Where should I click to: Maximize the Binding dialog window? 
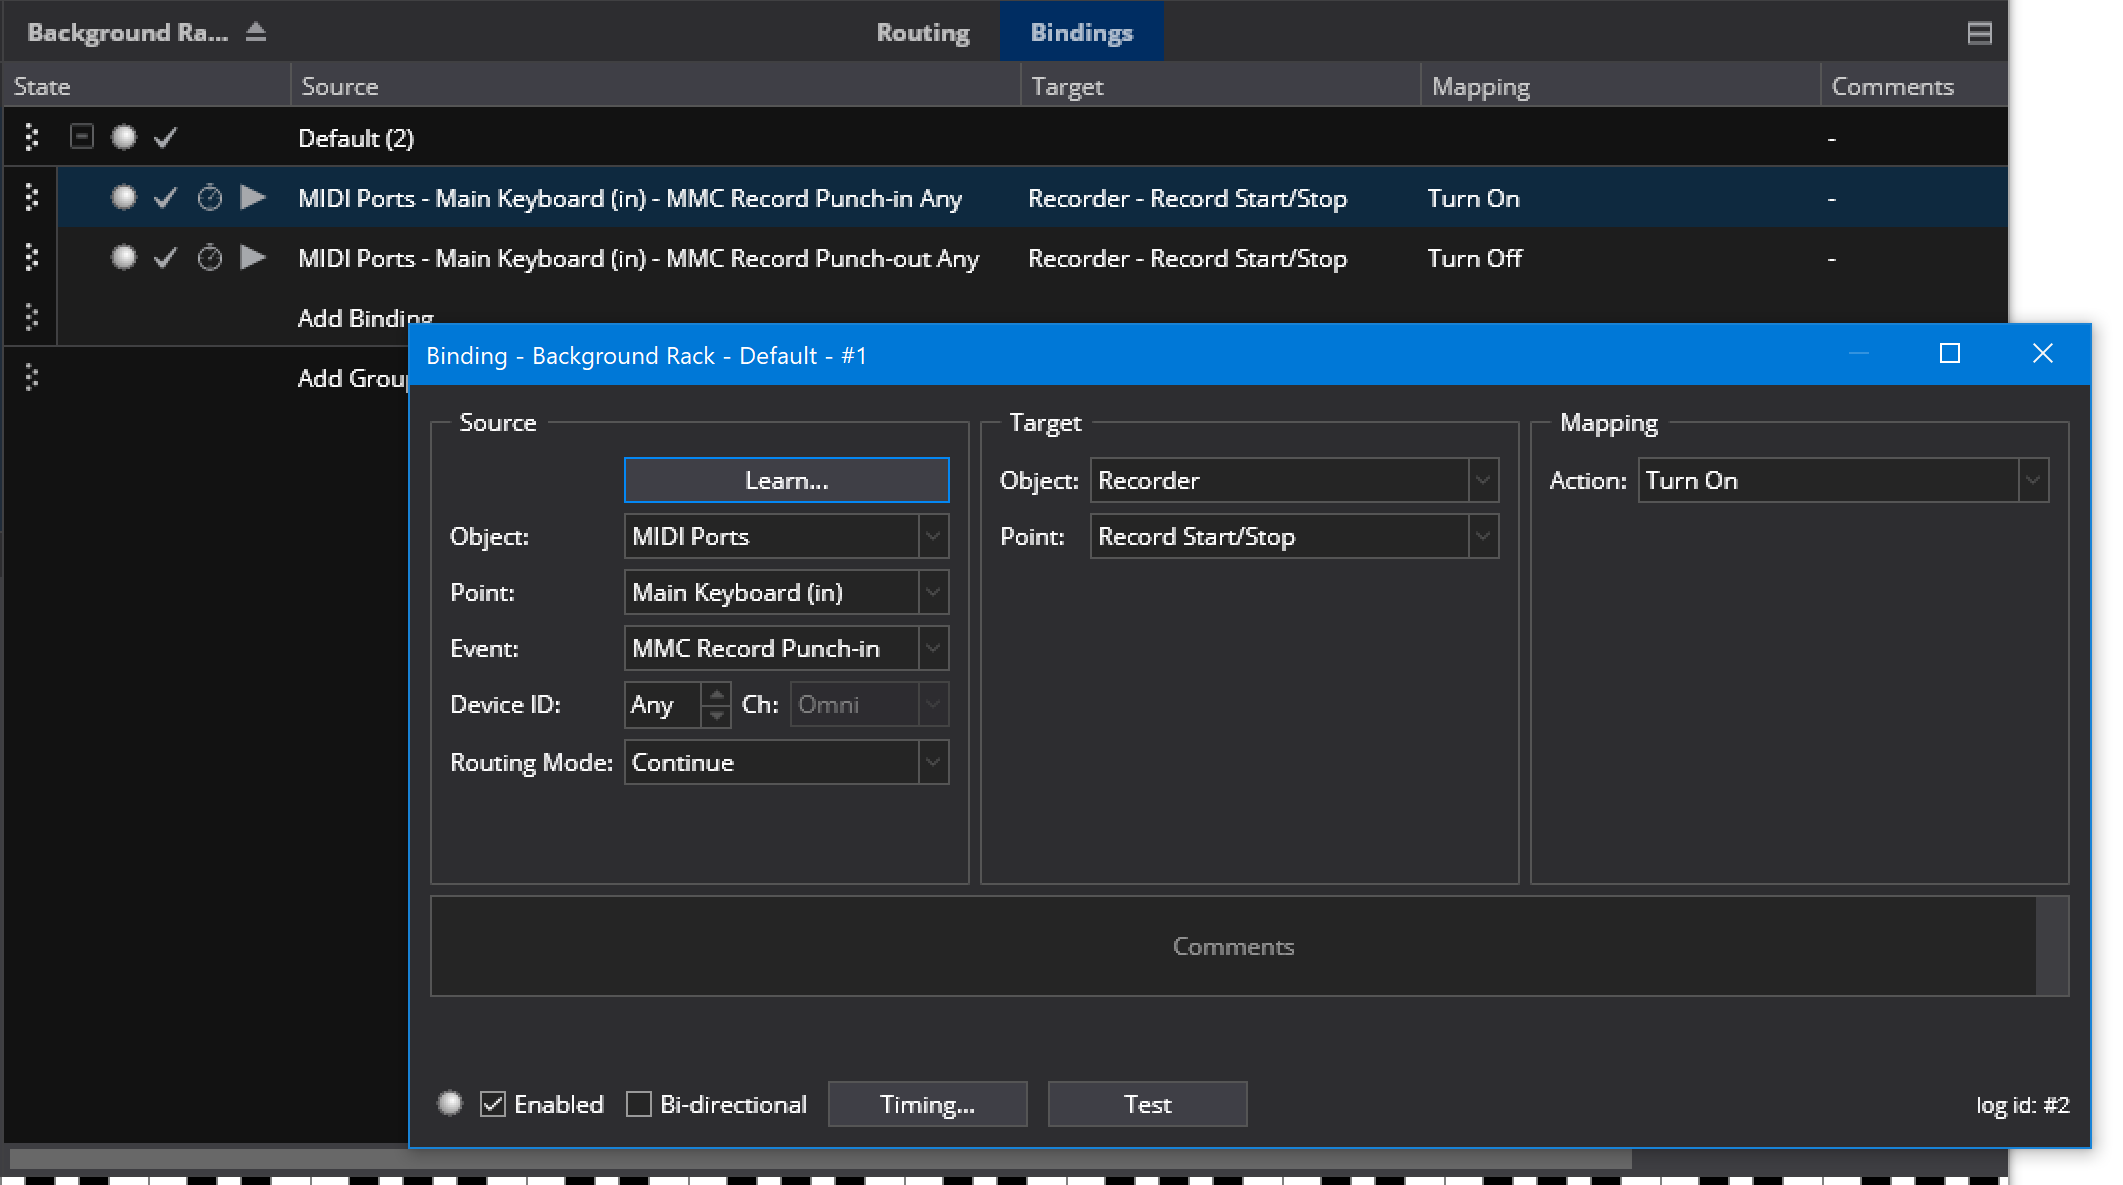(1949, 354)
